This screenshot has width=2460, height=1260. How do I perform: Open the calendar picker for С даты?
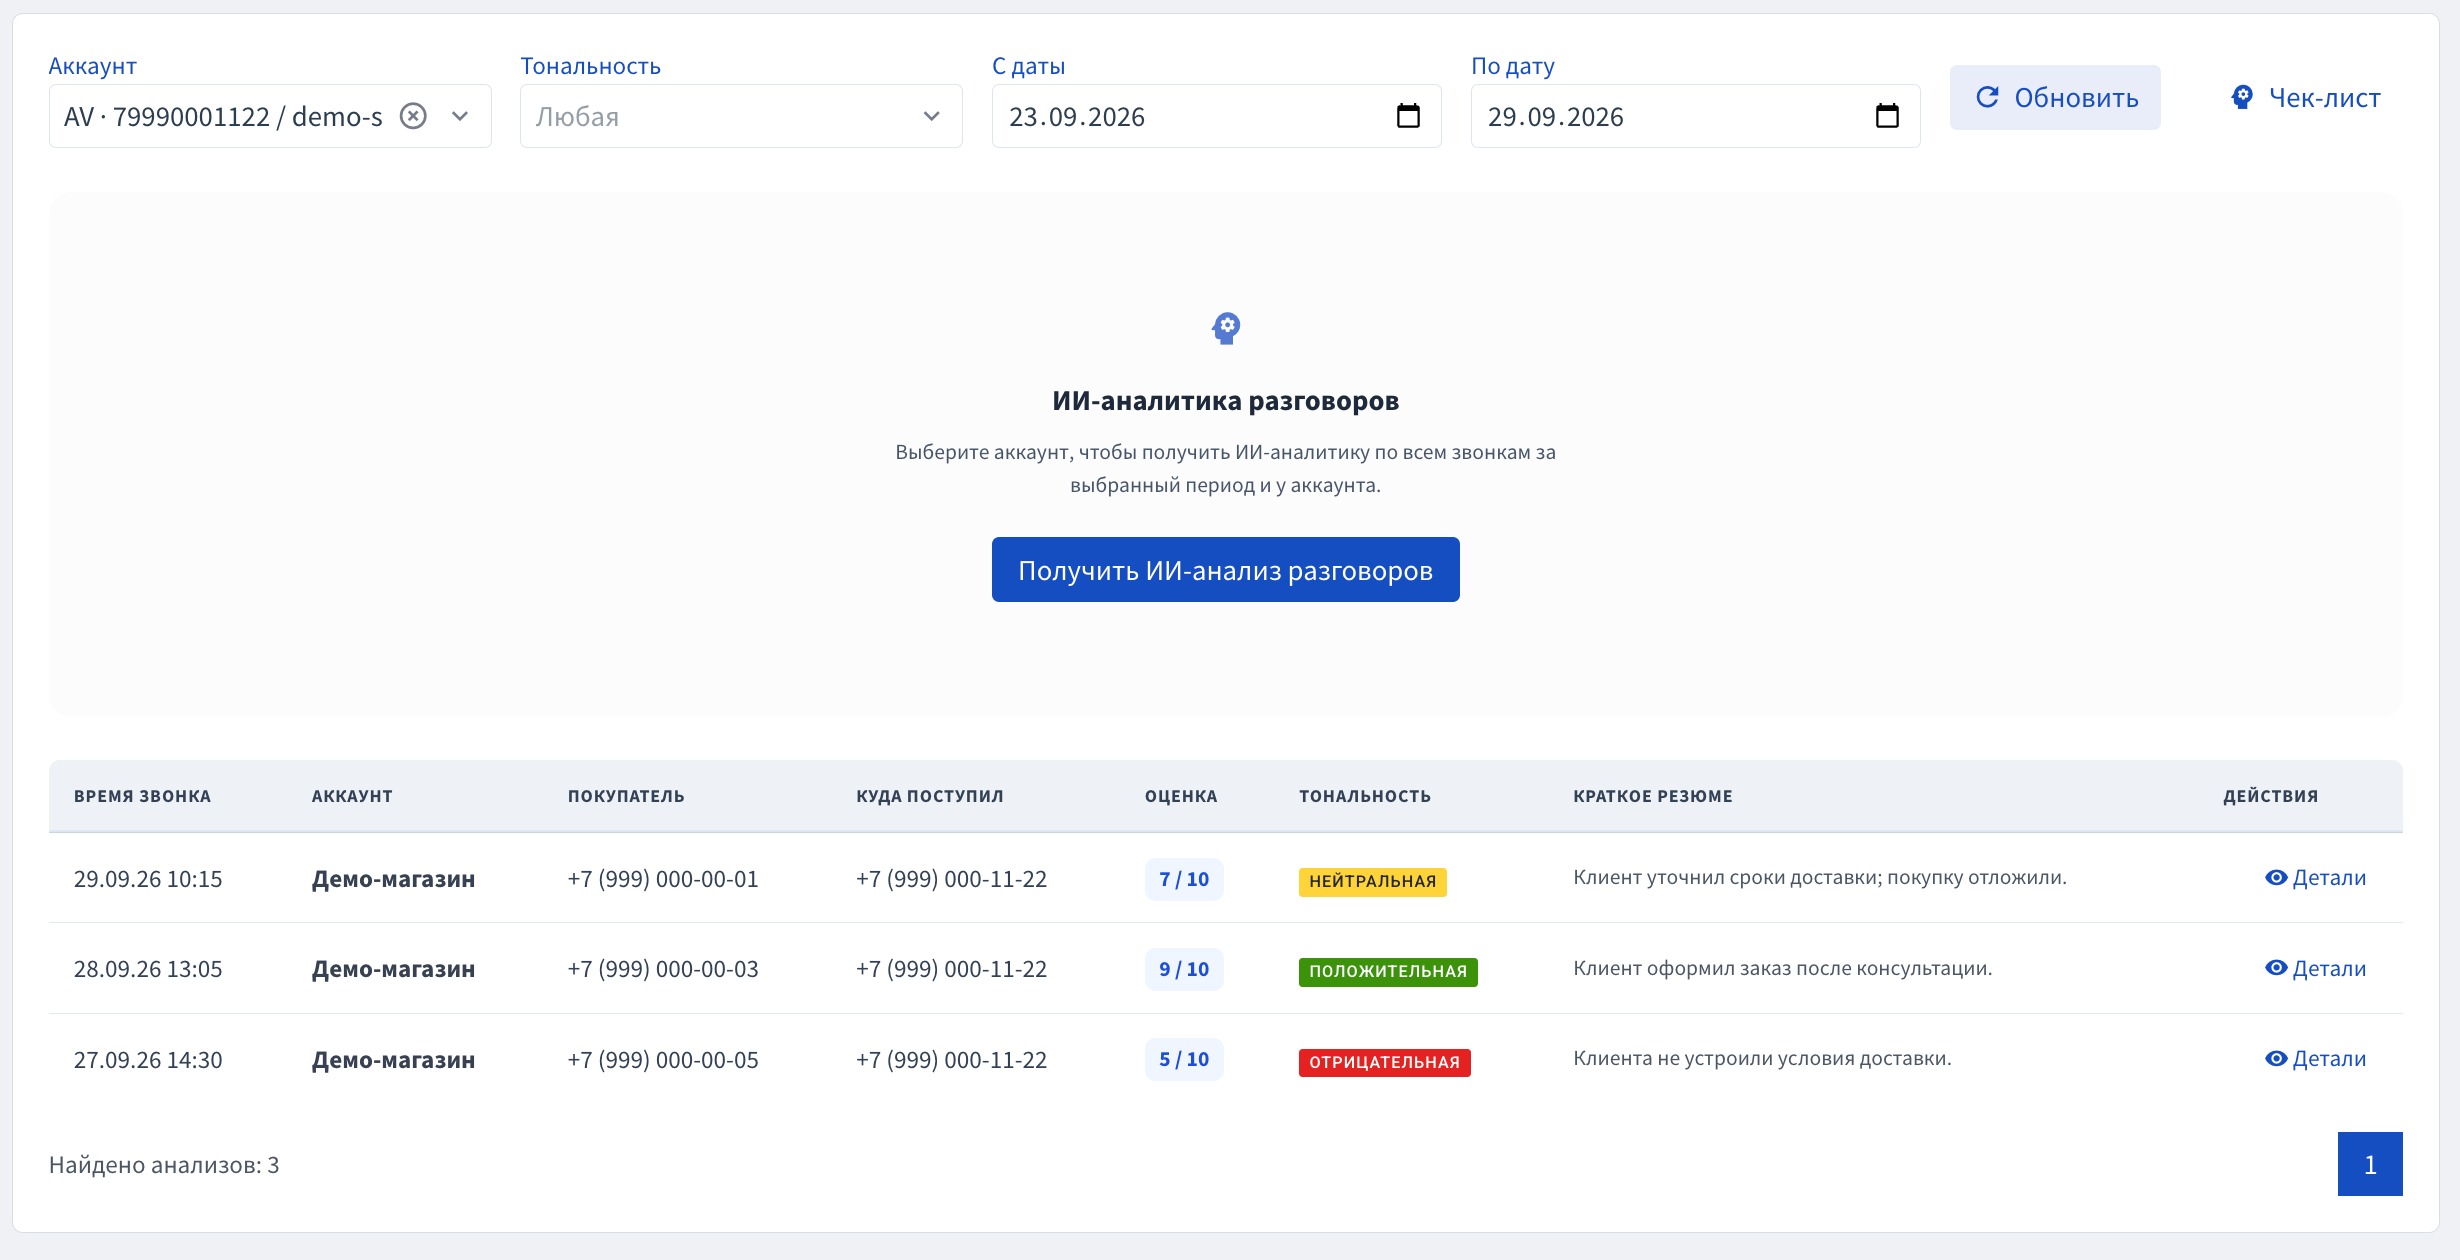[1408, 116]
